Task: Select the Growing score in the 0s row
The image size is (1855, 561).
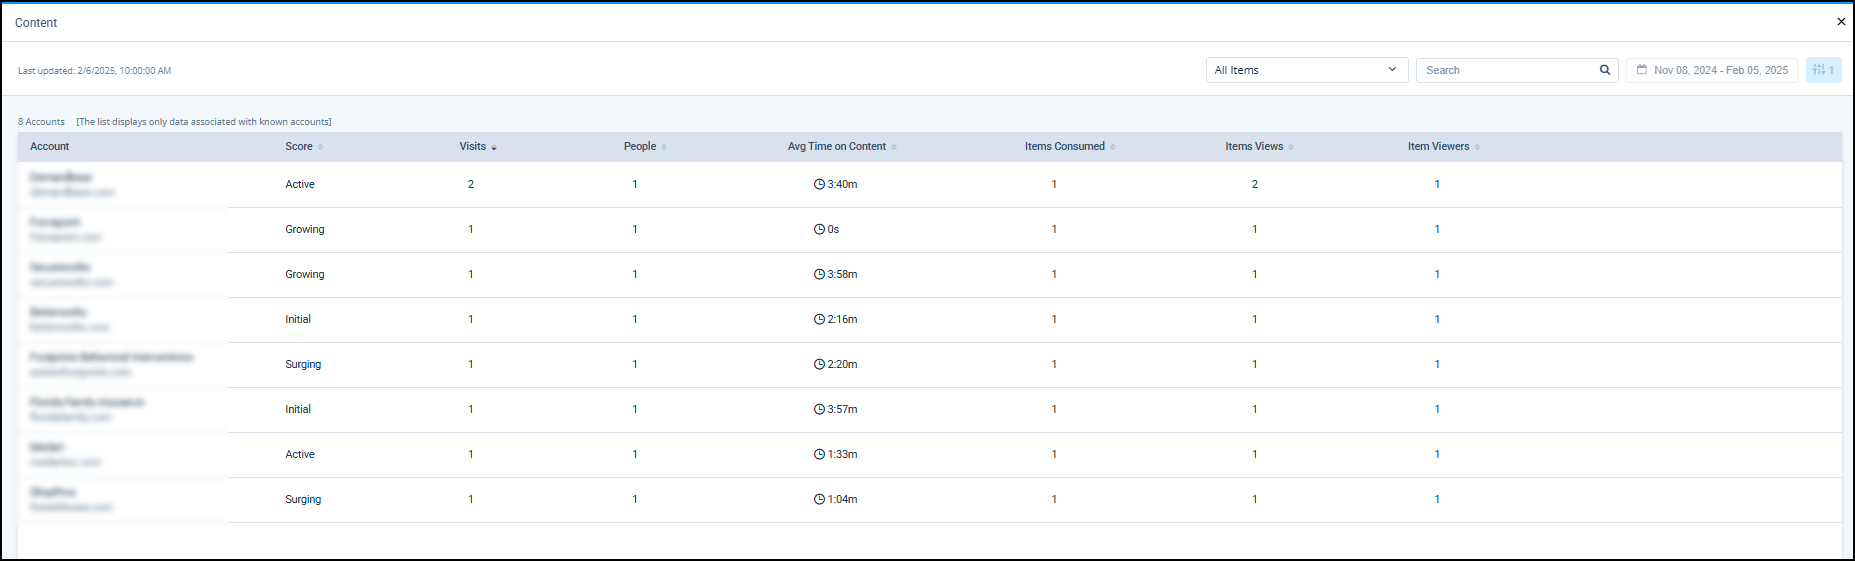Action: 305,229
